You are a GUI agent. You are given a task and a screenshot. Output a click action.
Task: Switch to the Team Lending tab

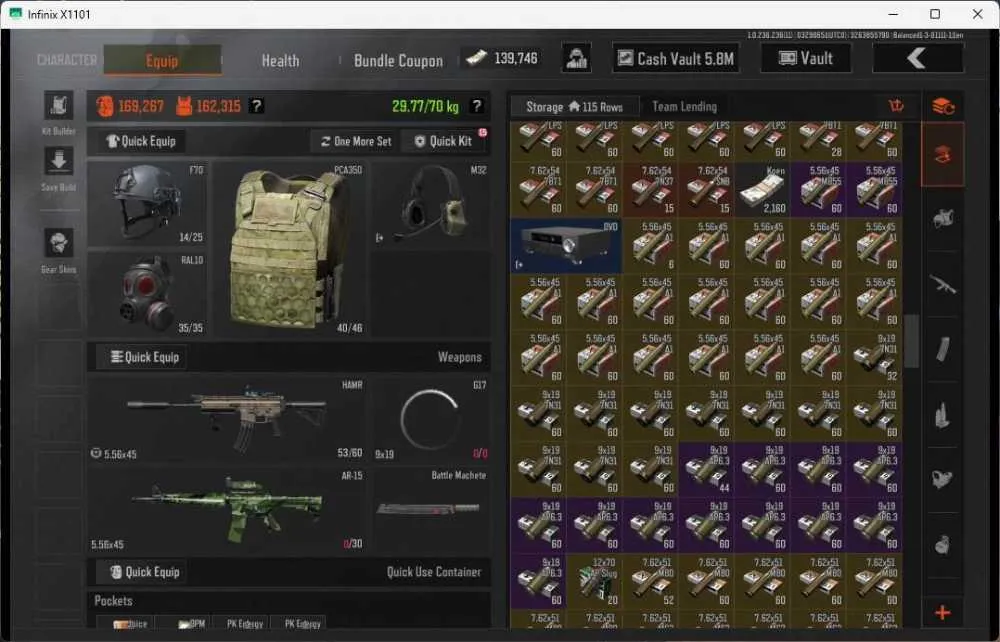click(x=684, y=106)
